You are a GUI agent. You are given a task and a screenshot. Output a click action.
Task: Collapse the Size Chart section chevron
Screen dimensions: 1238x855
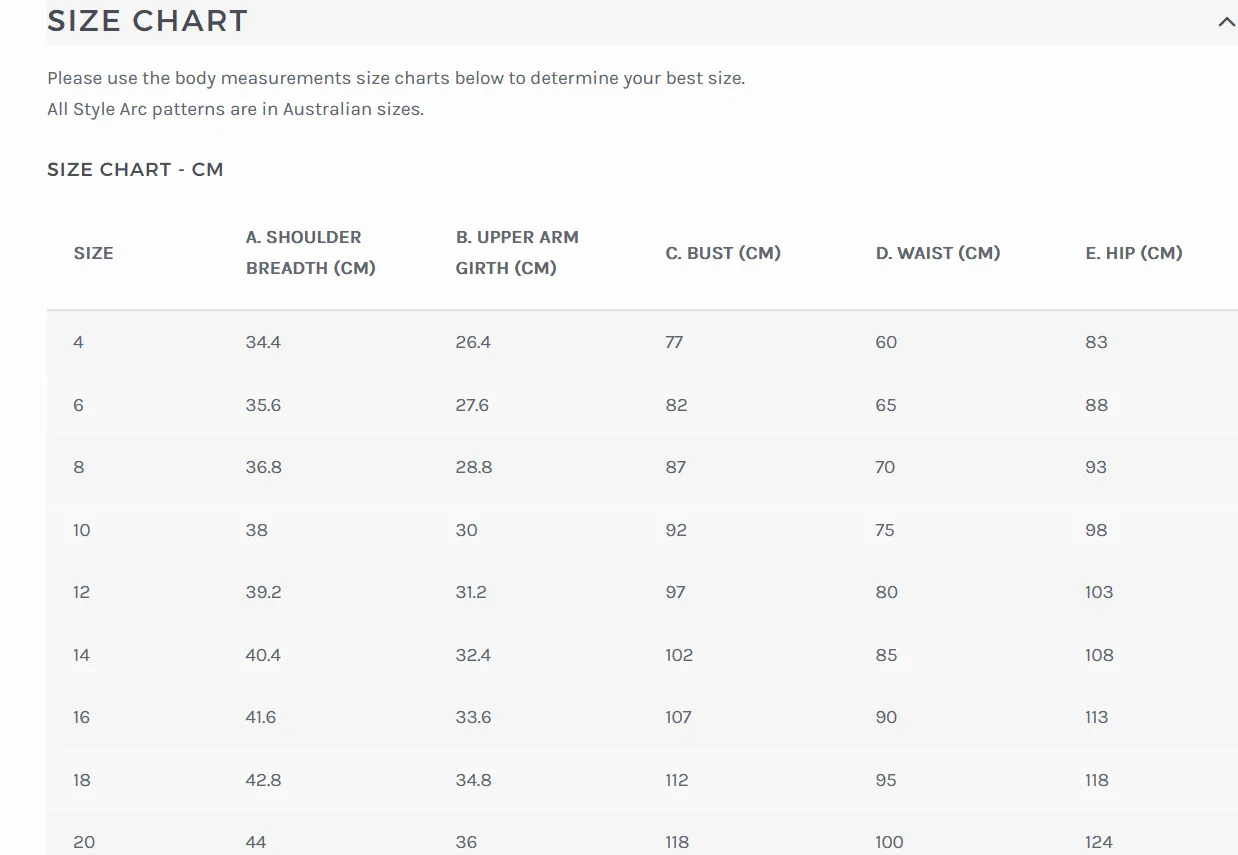tap(1226, 22)
